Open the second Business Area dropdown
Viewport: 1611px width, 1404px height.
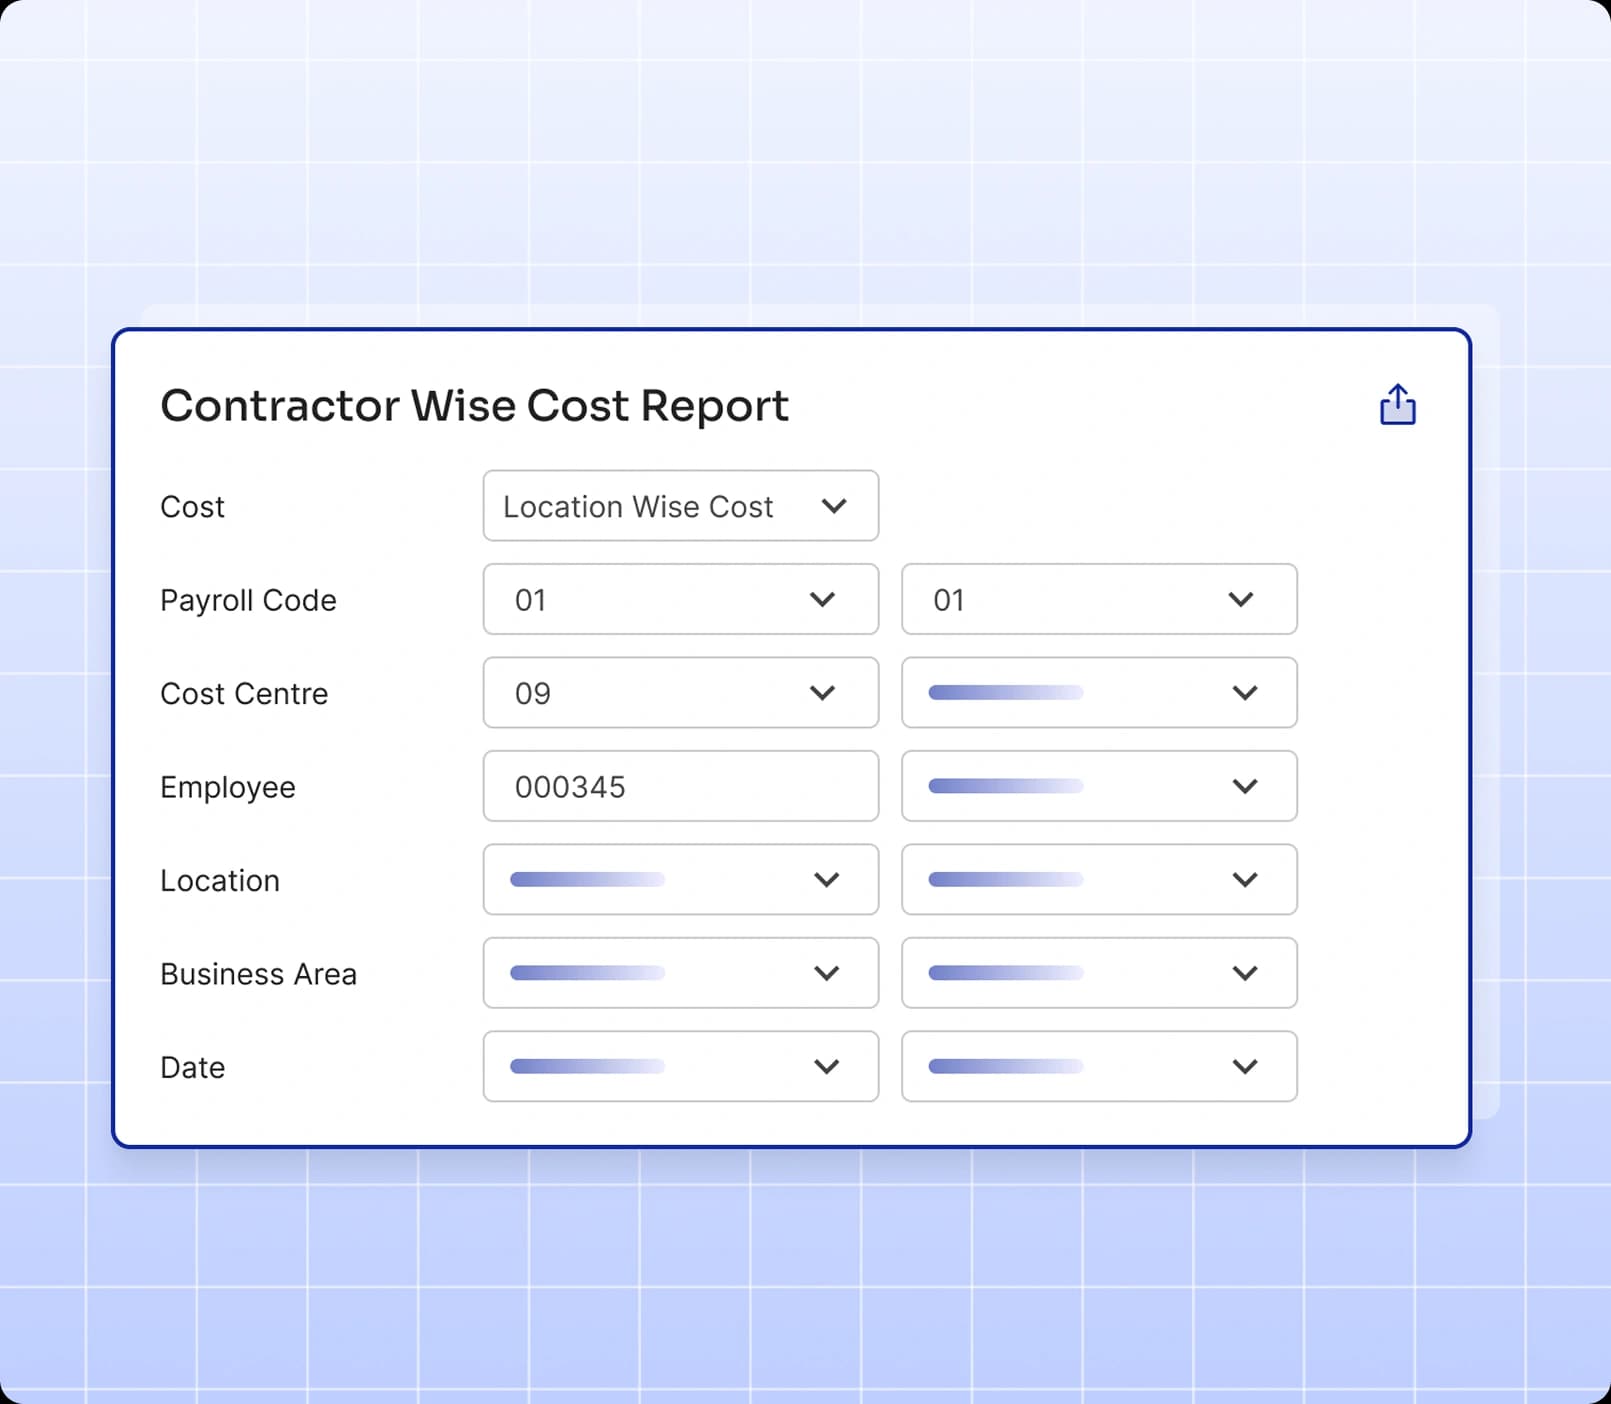click(x=1098, y=972)
